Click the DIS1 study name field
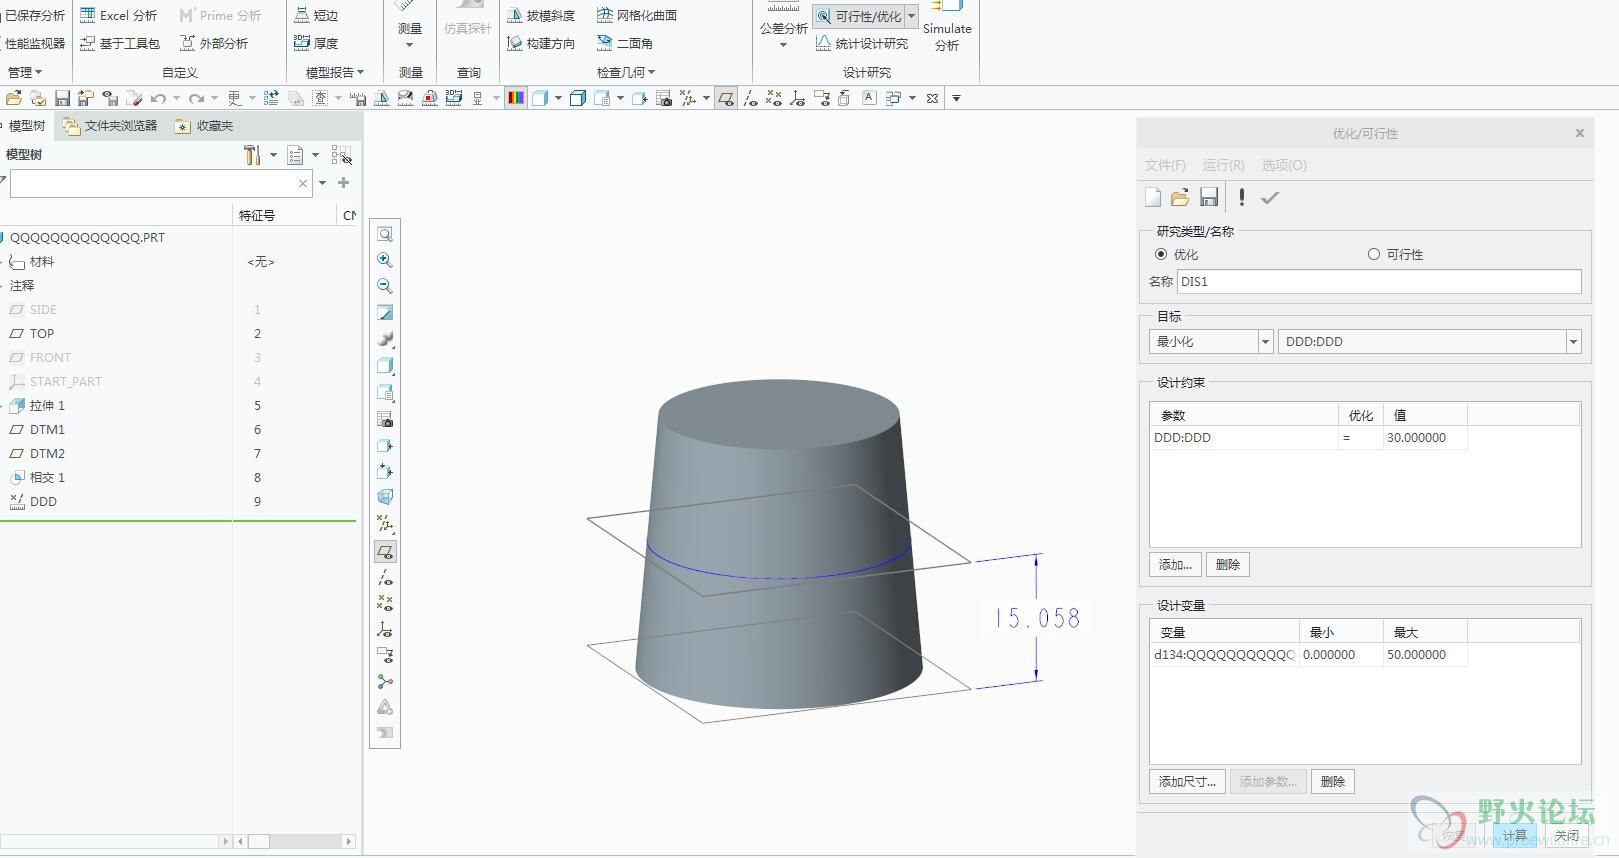This screenshot has height=858, width=1619. [1378, 282]
